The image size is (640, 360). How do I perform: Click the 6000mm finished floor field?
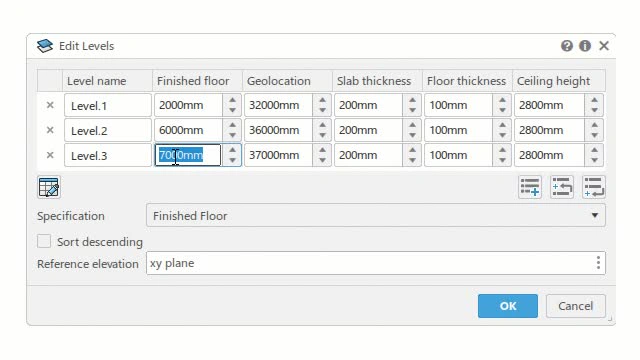coord(189,130)
